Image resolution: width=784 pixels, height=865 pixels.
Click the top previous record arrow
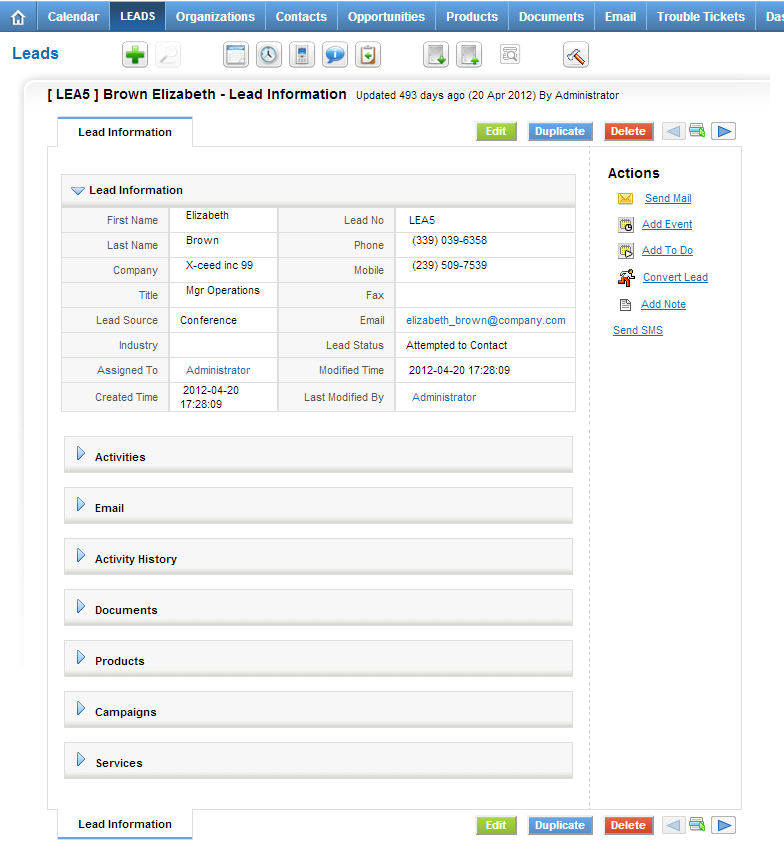pyautogui.click(x=673, y=131)
